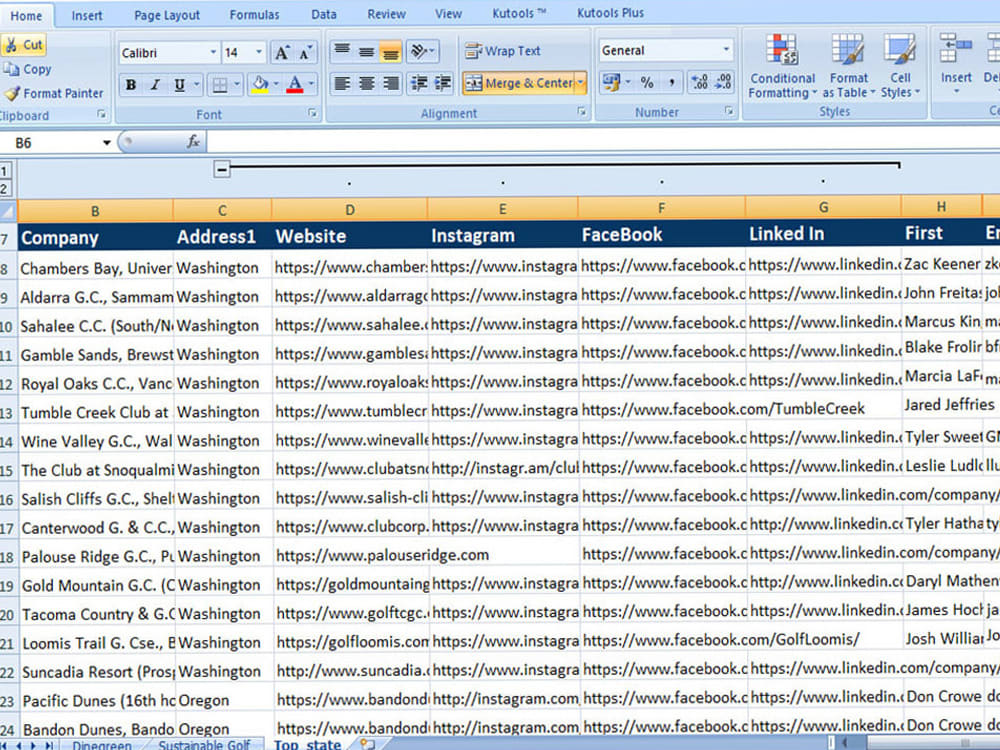Apply yellow Fill Color bucket
Image resolution: width=1000 pixels, height=750 pixels.
[x=260, y=84]
